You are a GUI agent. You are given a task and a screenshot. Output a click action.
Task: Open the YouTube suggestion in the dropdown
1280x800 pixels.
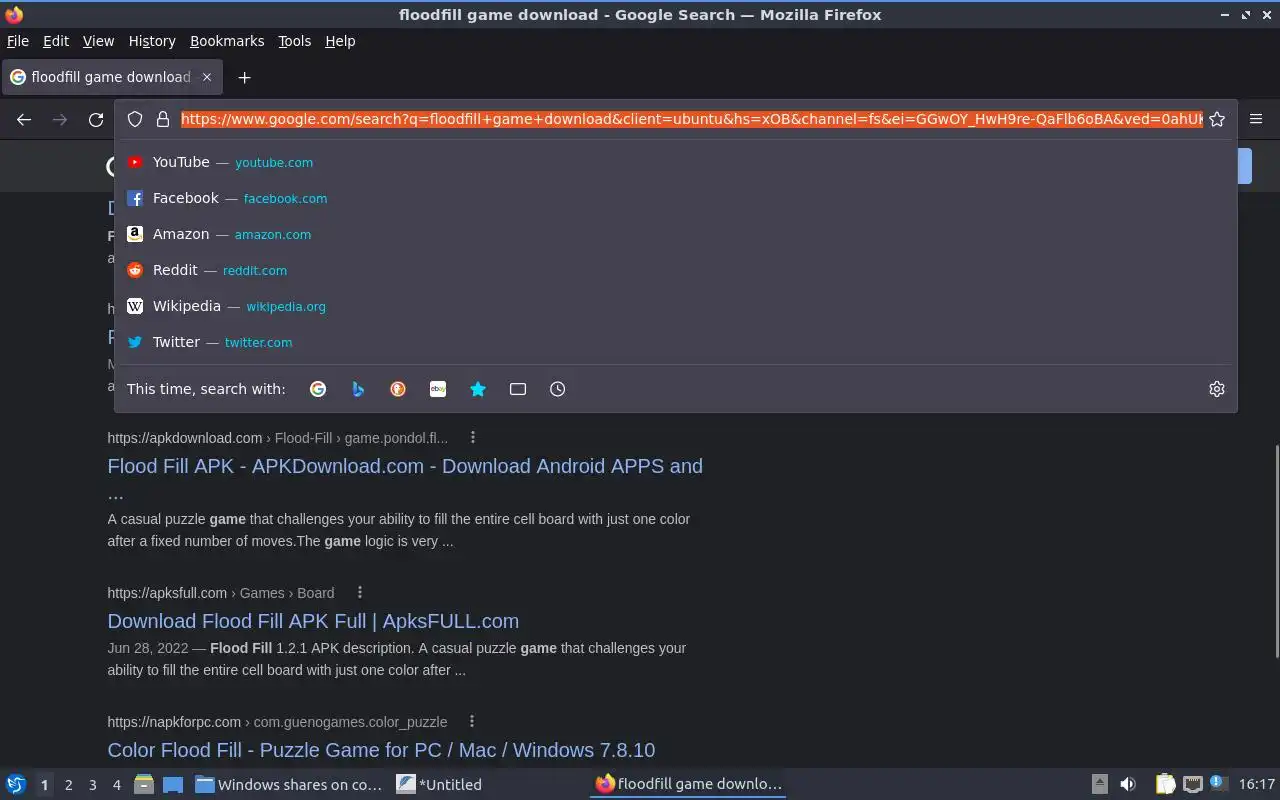tap(675, 162)
